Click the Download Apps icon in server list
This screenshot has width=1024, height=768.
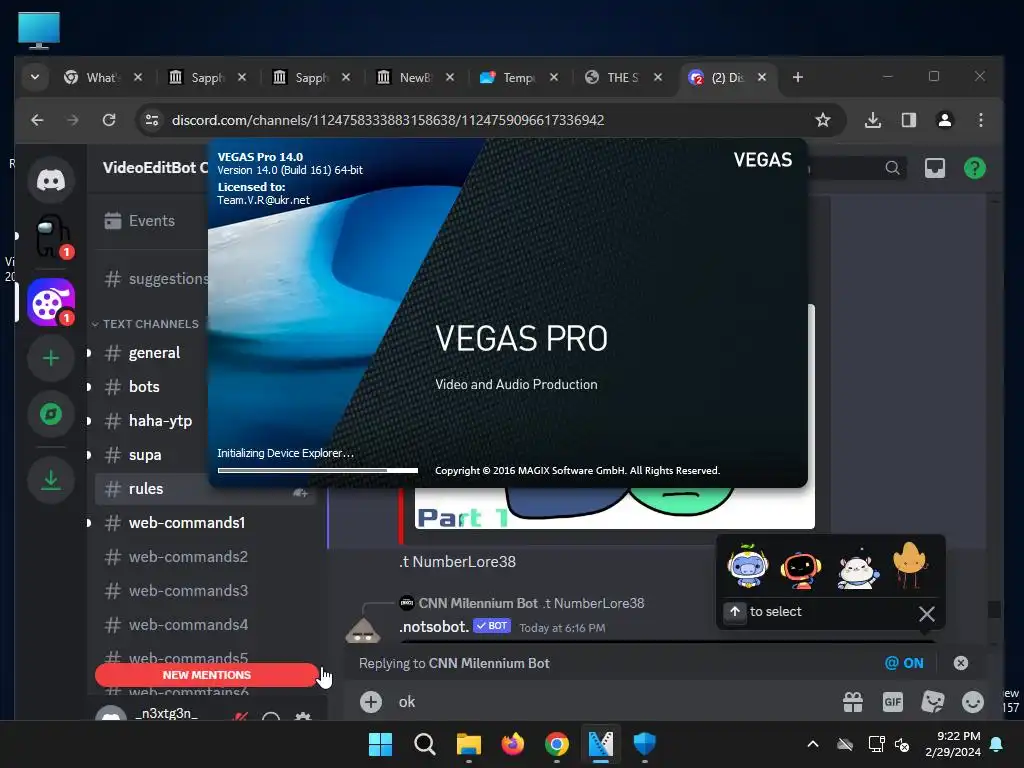coord(51,481)
